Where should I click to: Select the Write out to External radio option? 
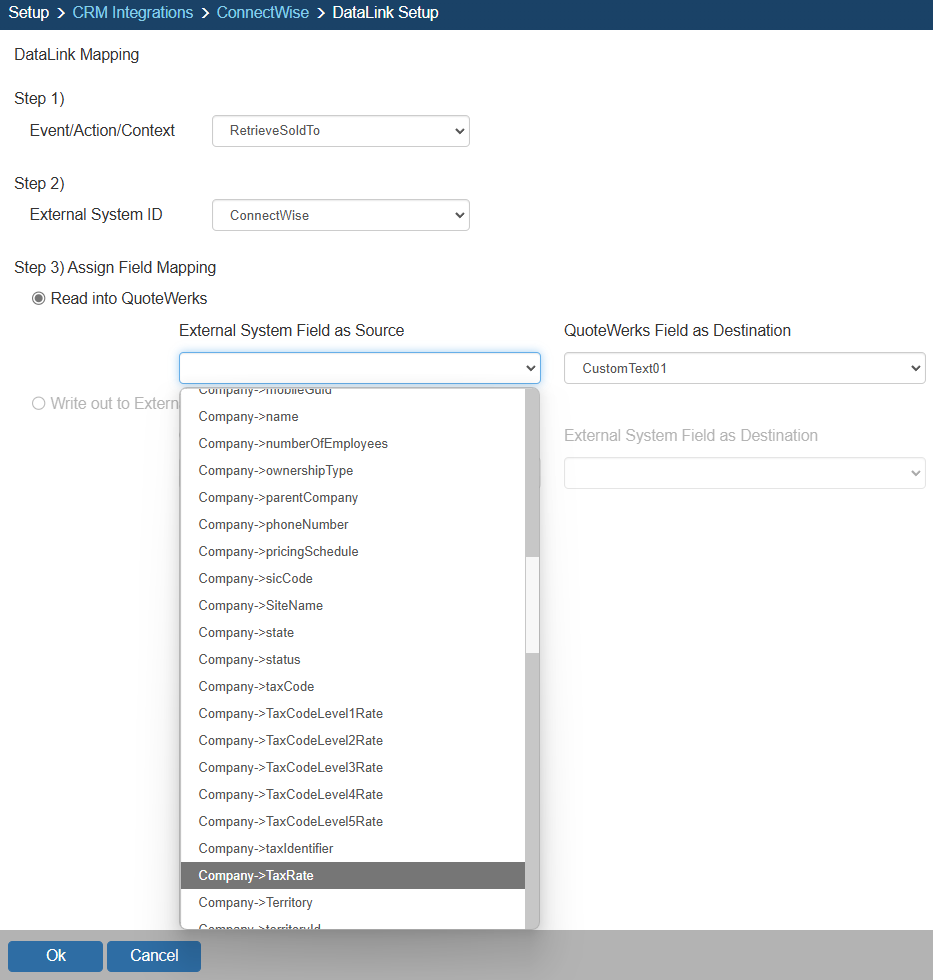(x=39, y=403)
